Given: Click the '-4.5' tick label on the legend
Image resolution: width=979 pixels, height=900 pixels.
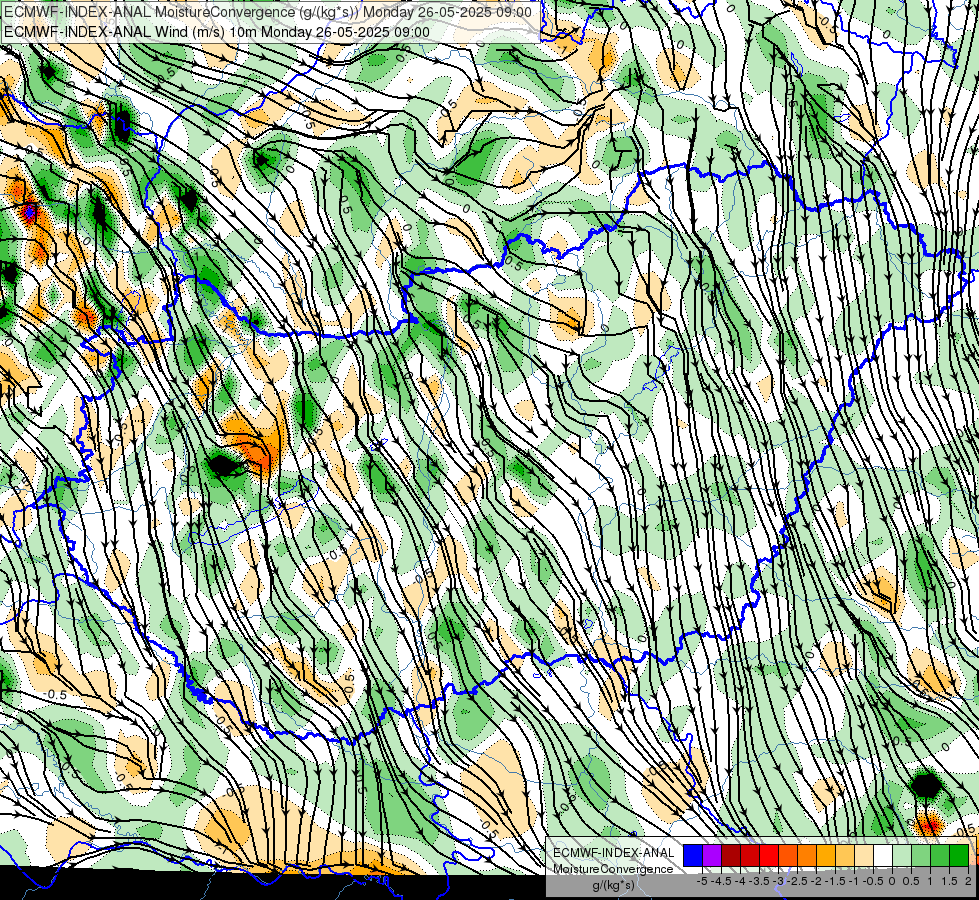Looking at the screenshot, I should 721,881.
